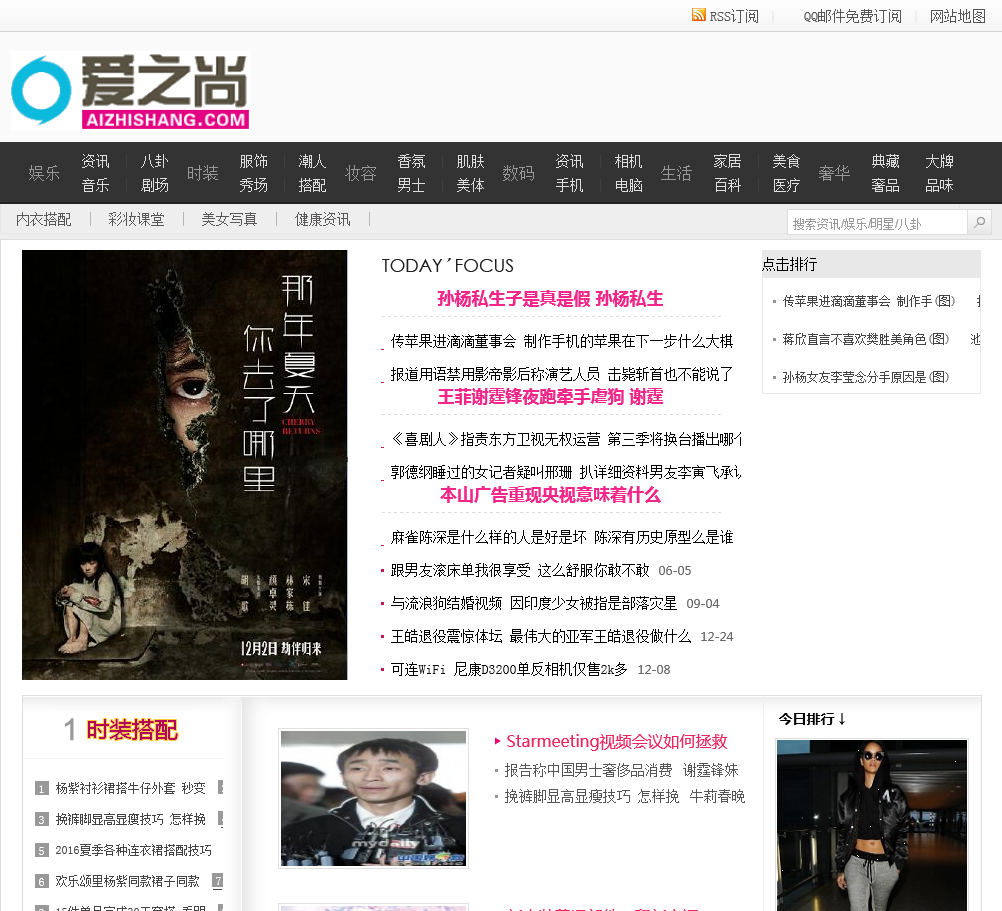The width and height of the screenshot is (1002, 911).
Task: Open 医疗 nav item
Action: pyautogui.click(x=786, y=185)
